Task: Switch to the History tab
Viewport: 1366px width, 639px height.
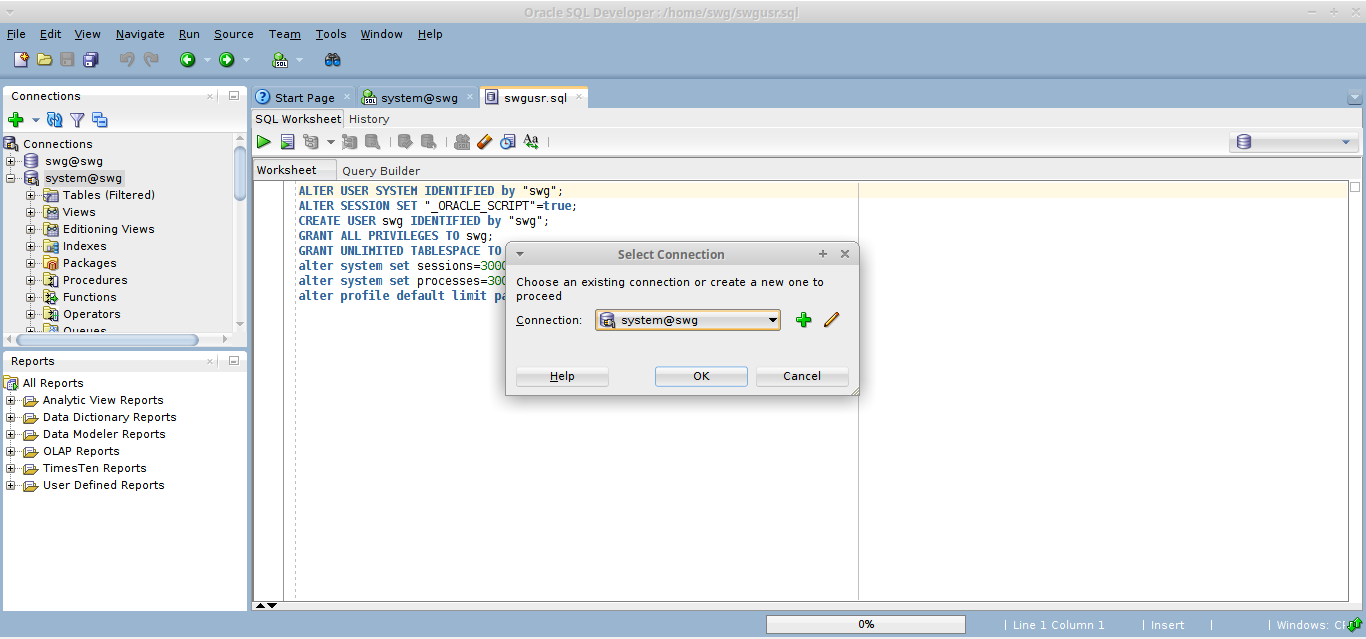Action: [x=369, y=119]
